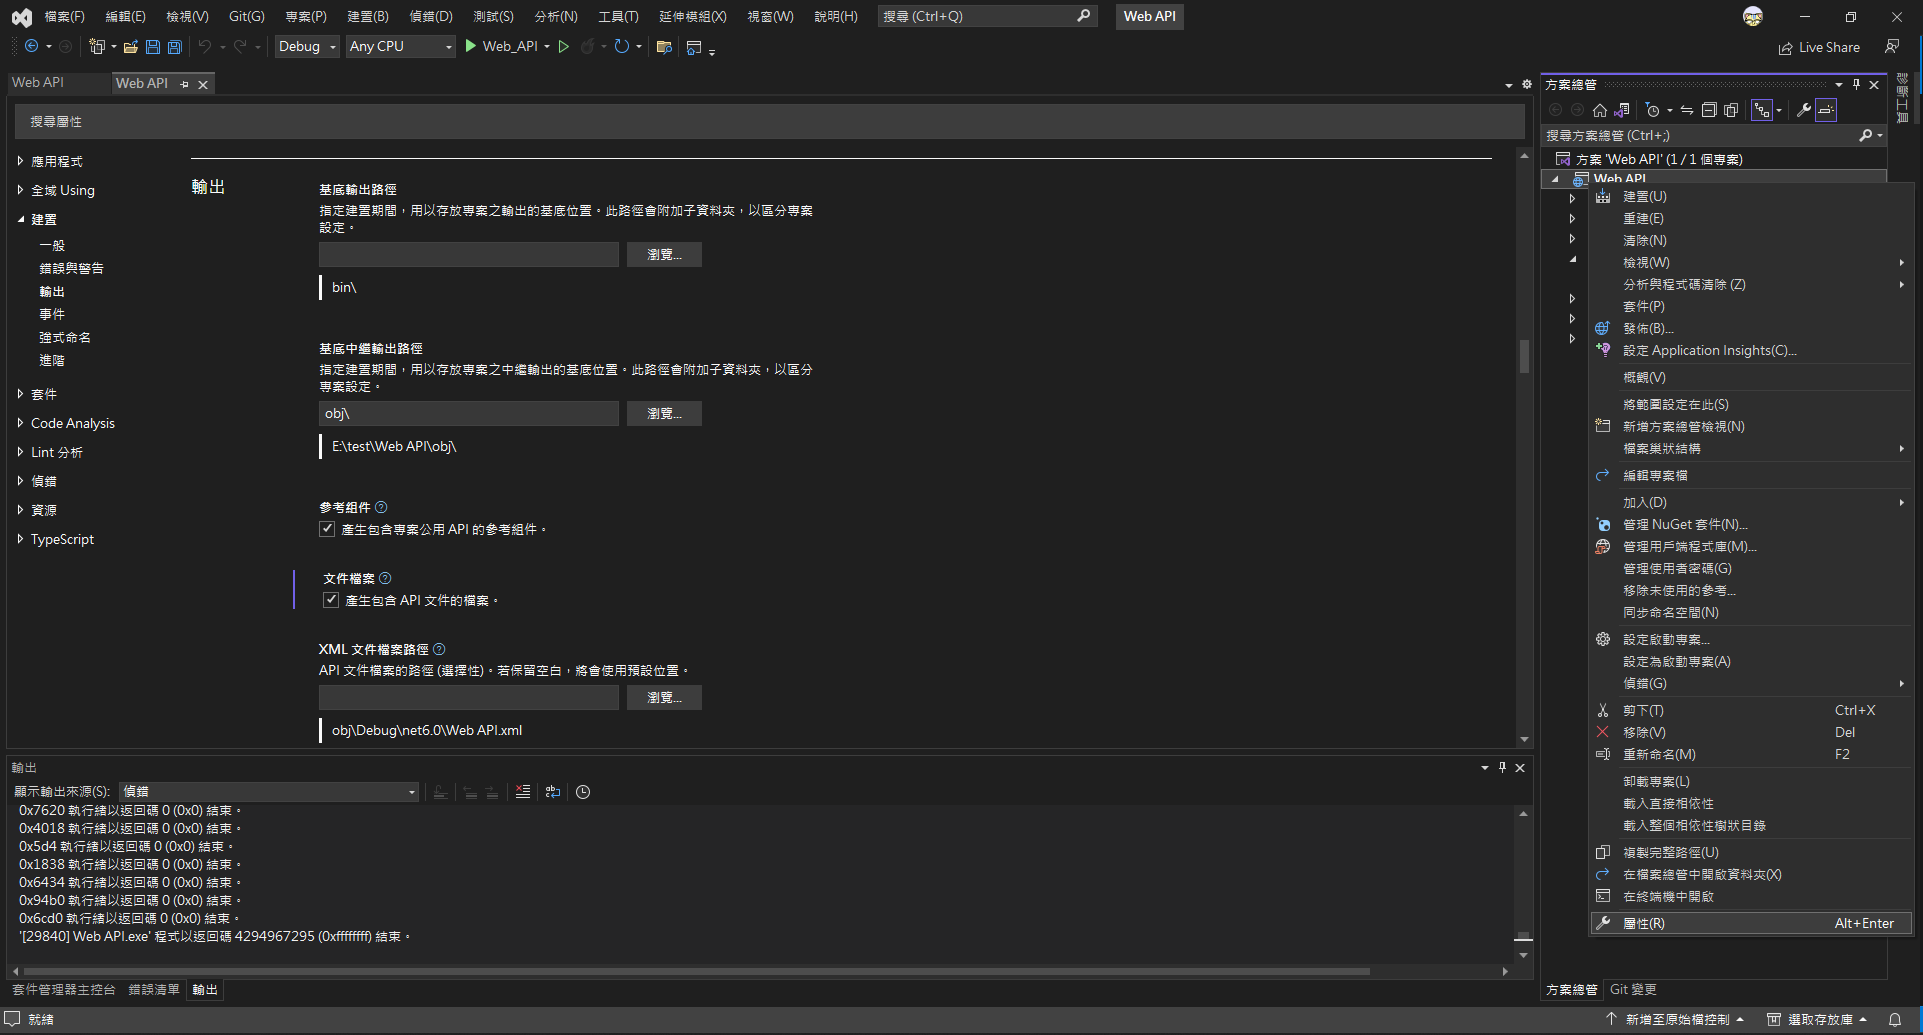Screen dimensions: 1923x1035
Task: Collapse all icon in Solution Explorer
Action: 1709,110
